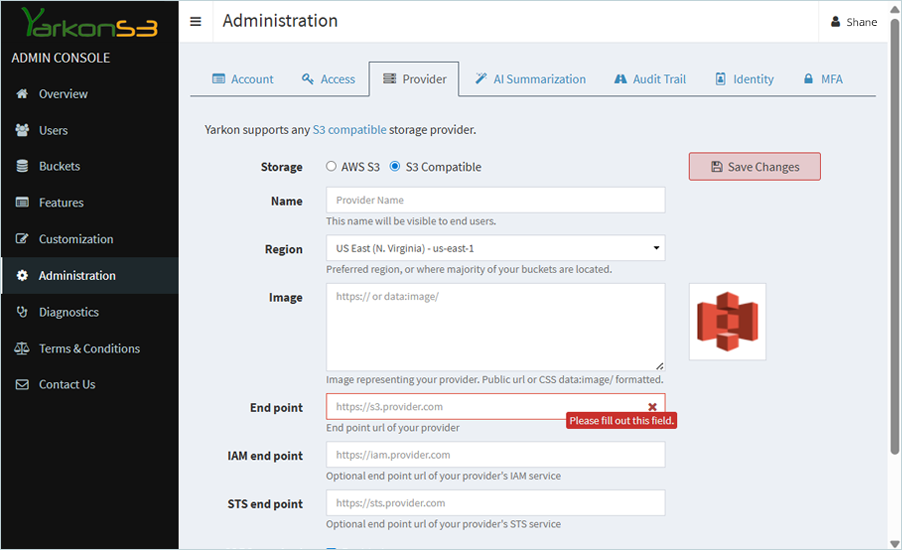Go to the MFA tab
The image size is (902, 550).
823,79
